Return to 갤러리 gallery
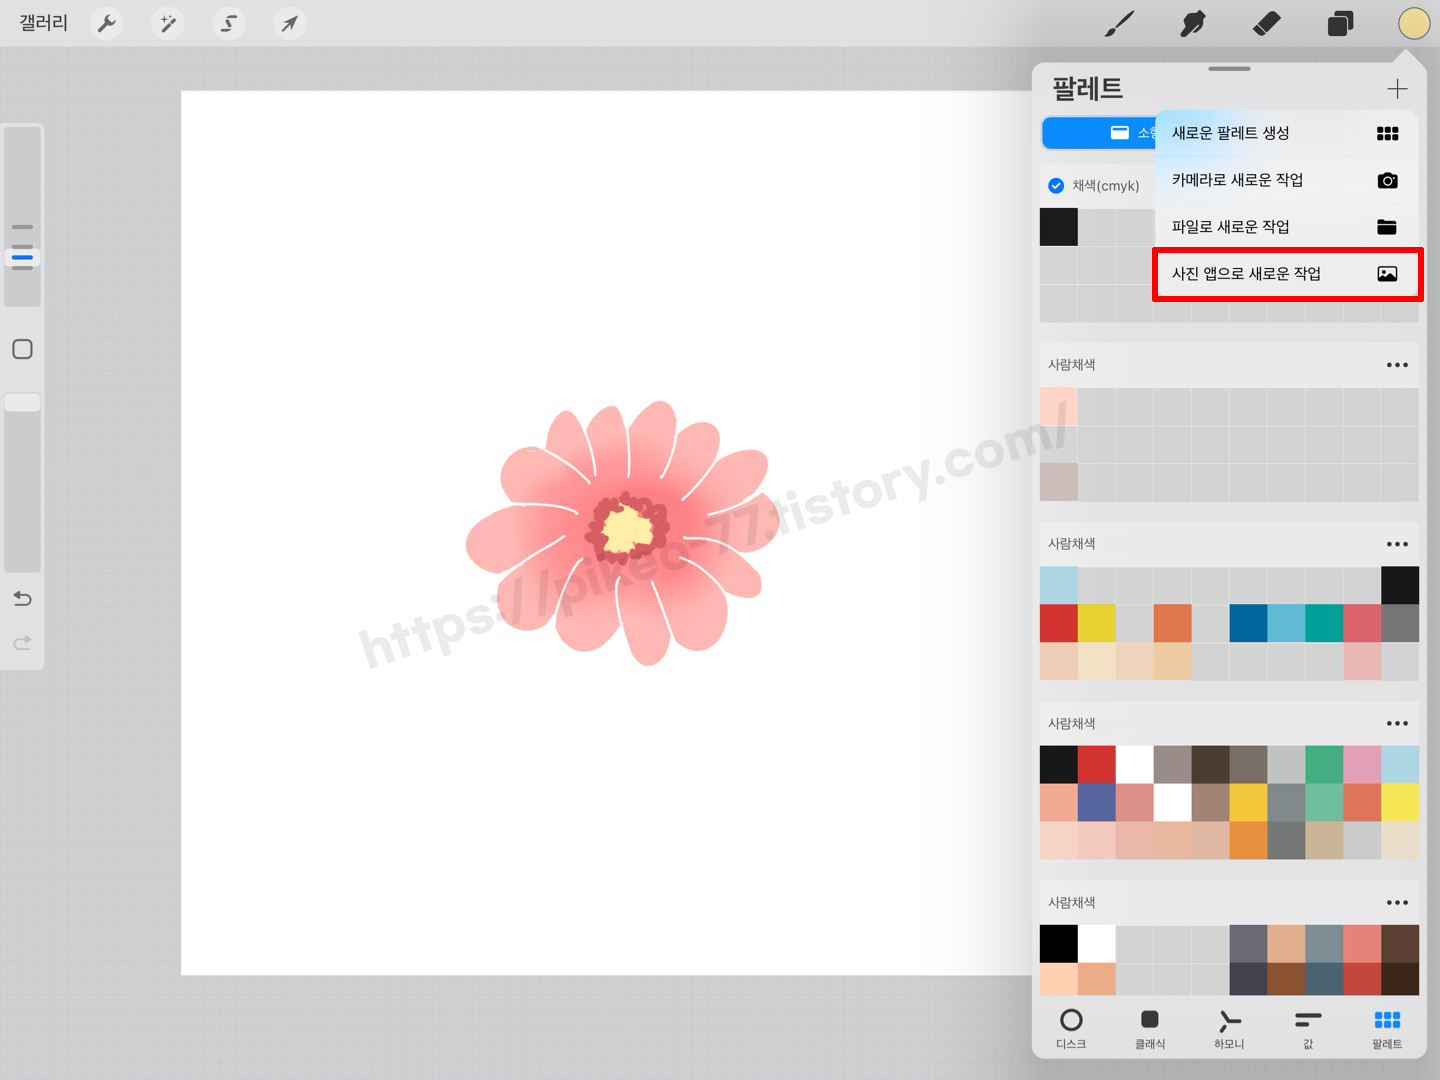Screen dimensions: 1440x1080 (x=43, y=23)
